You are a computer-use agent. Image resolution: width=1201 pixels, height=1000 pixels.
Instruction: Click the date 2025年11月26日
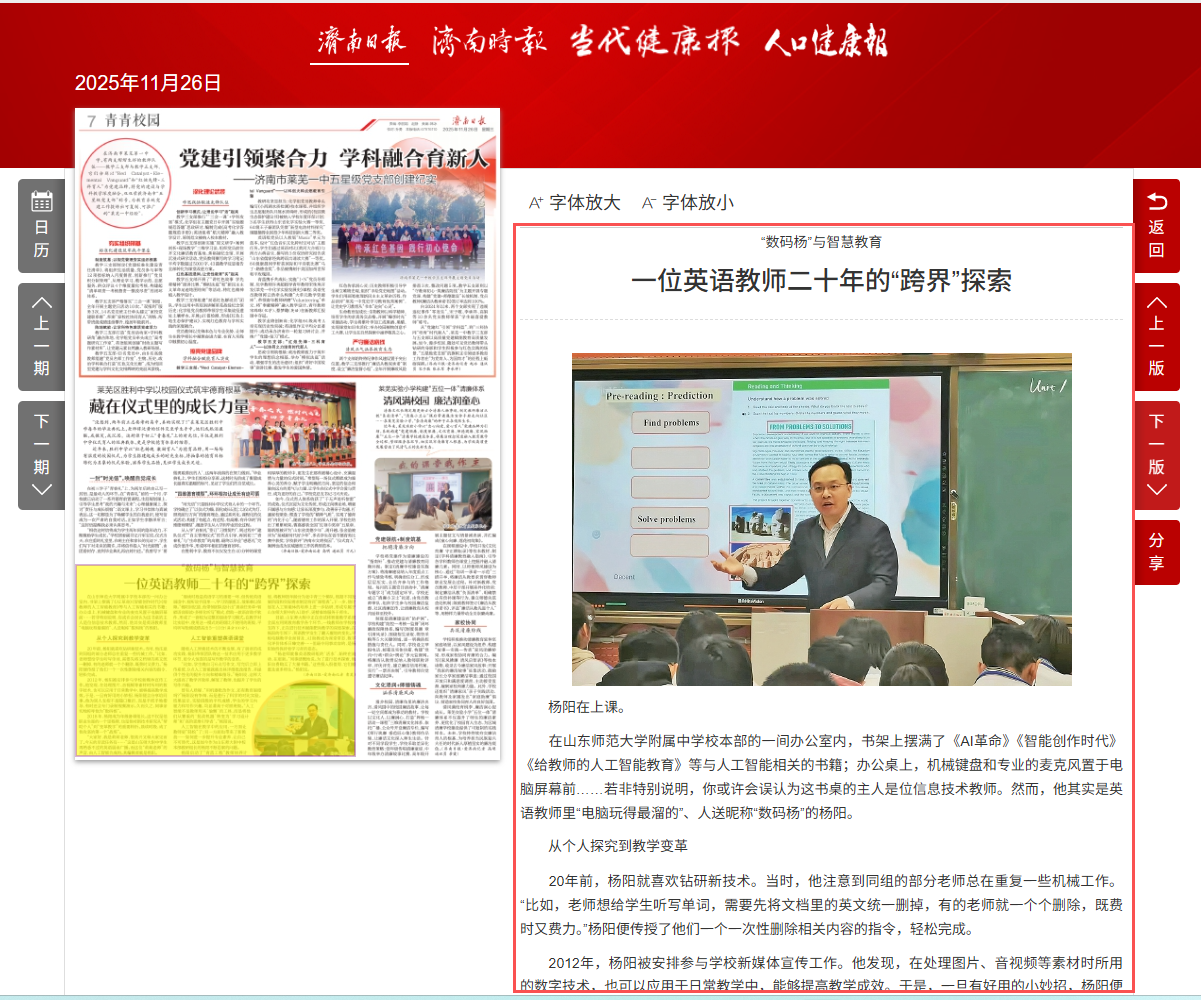coord(148,83)
